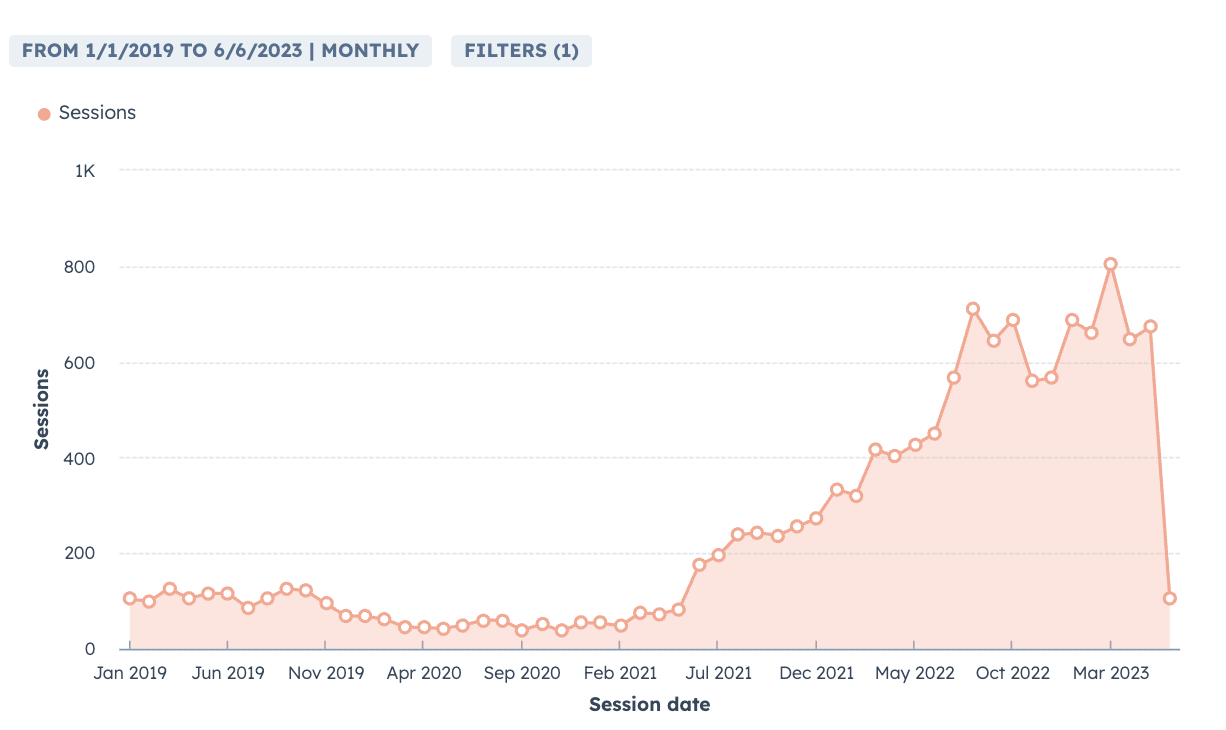Screen dimensions: 1226x730
Task: Toggle the Sessions series legend label
Action: pos(97,113)
